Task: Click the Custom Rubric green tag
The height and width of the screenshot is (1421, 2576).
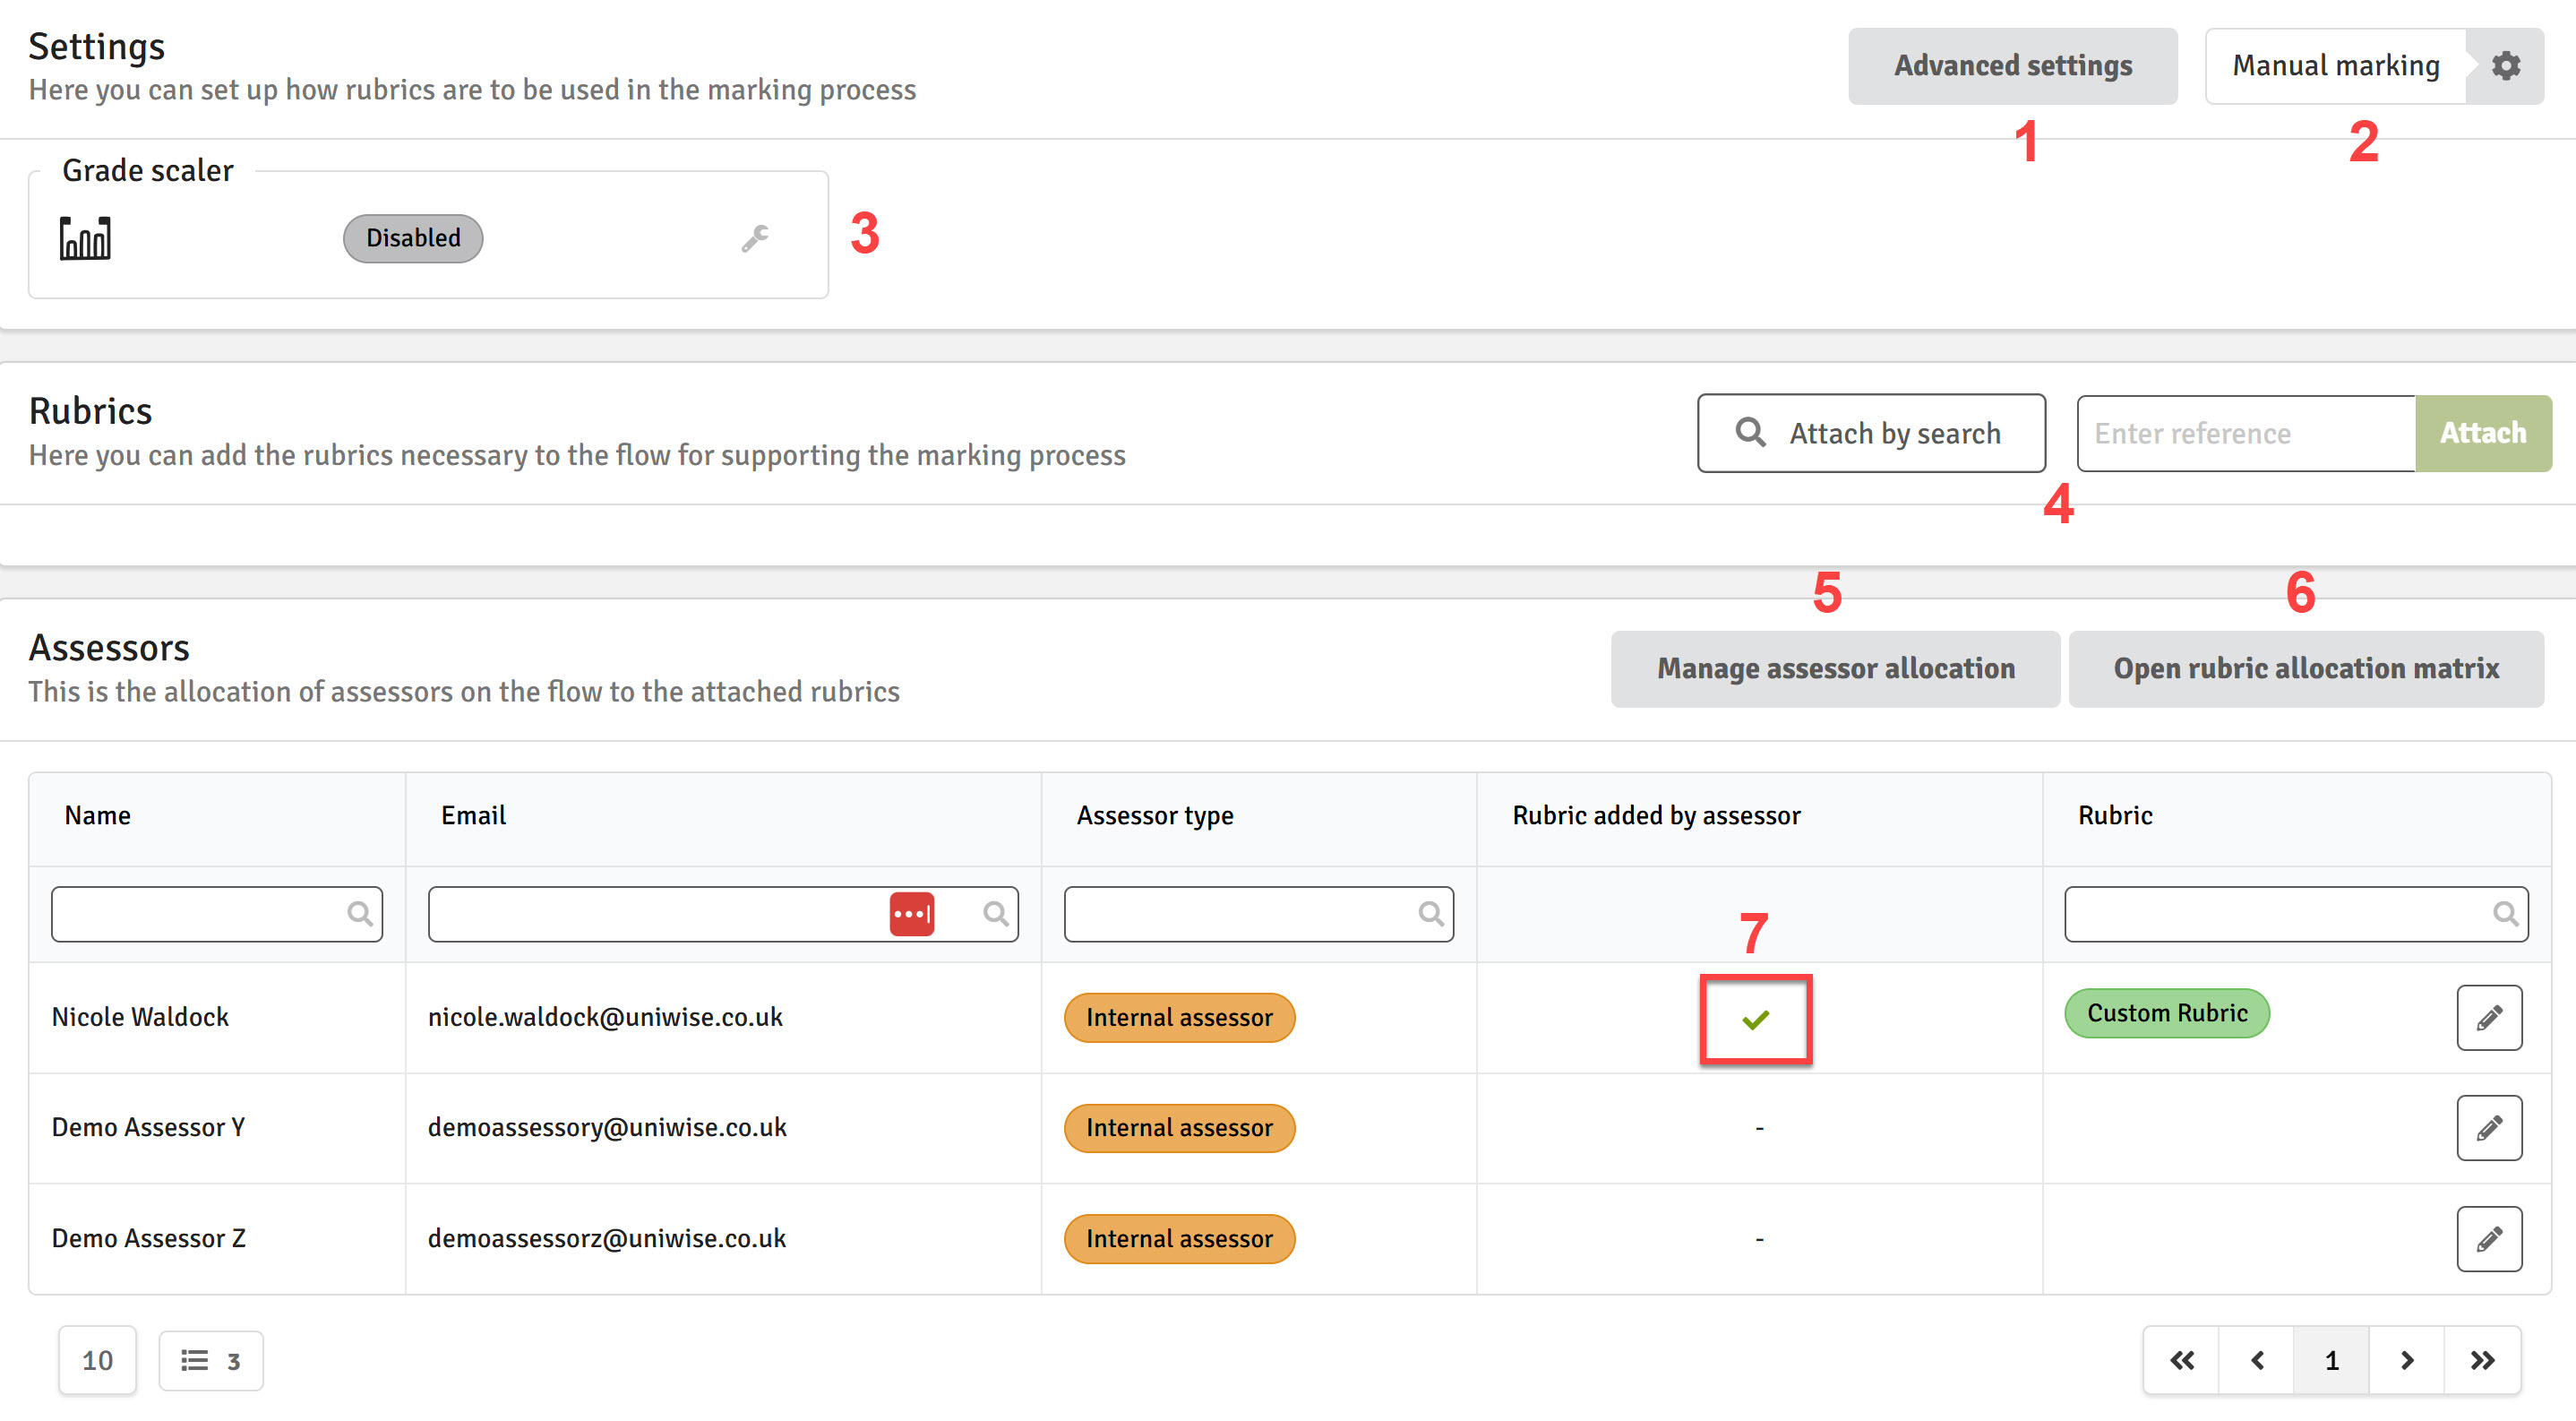Action: tap(2167, 1013)
